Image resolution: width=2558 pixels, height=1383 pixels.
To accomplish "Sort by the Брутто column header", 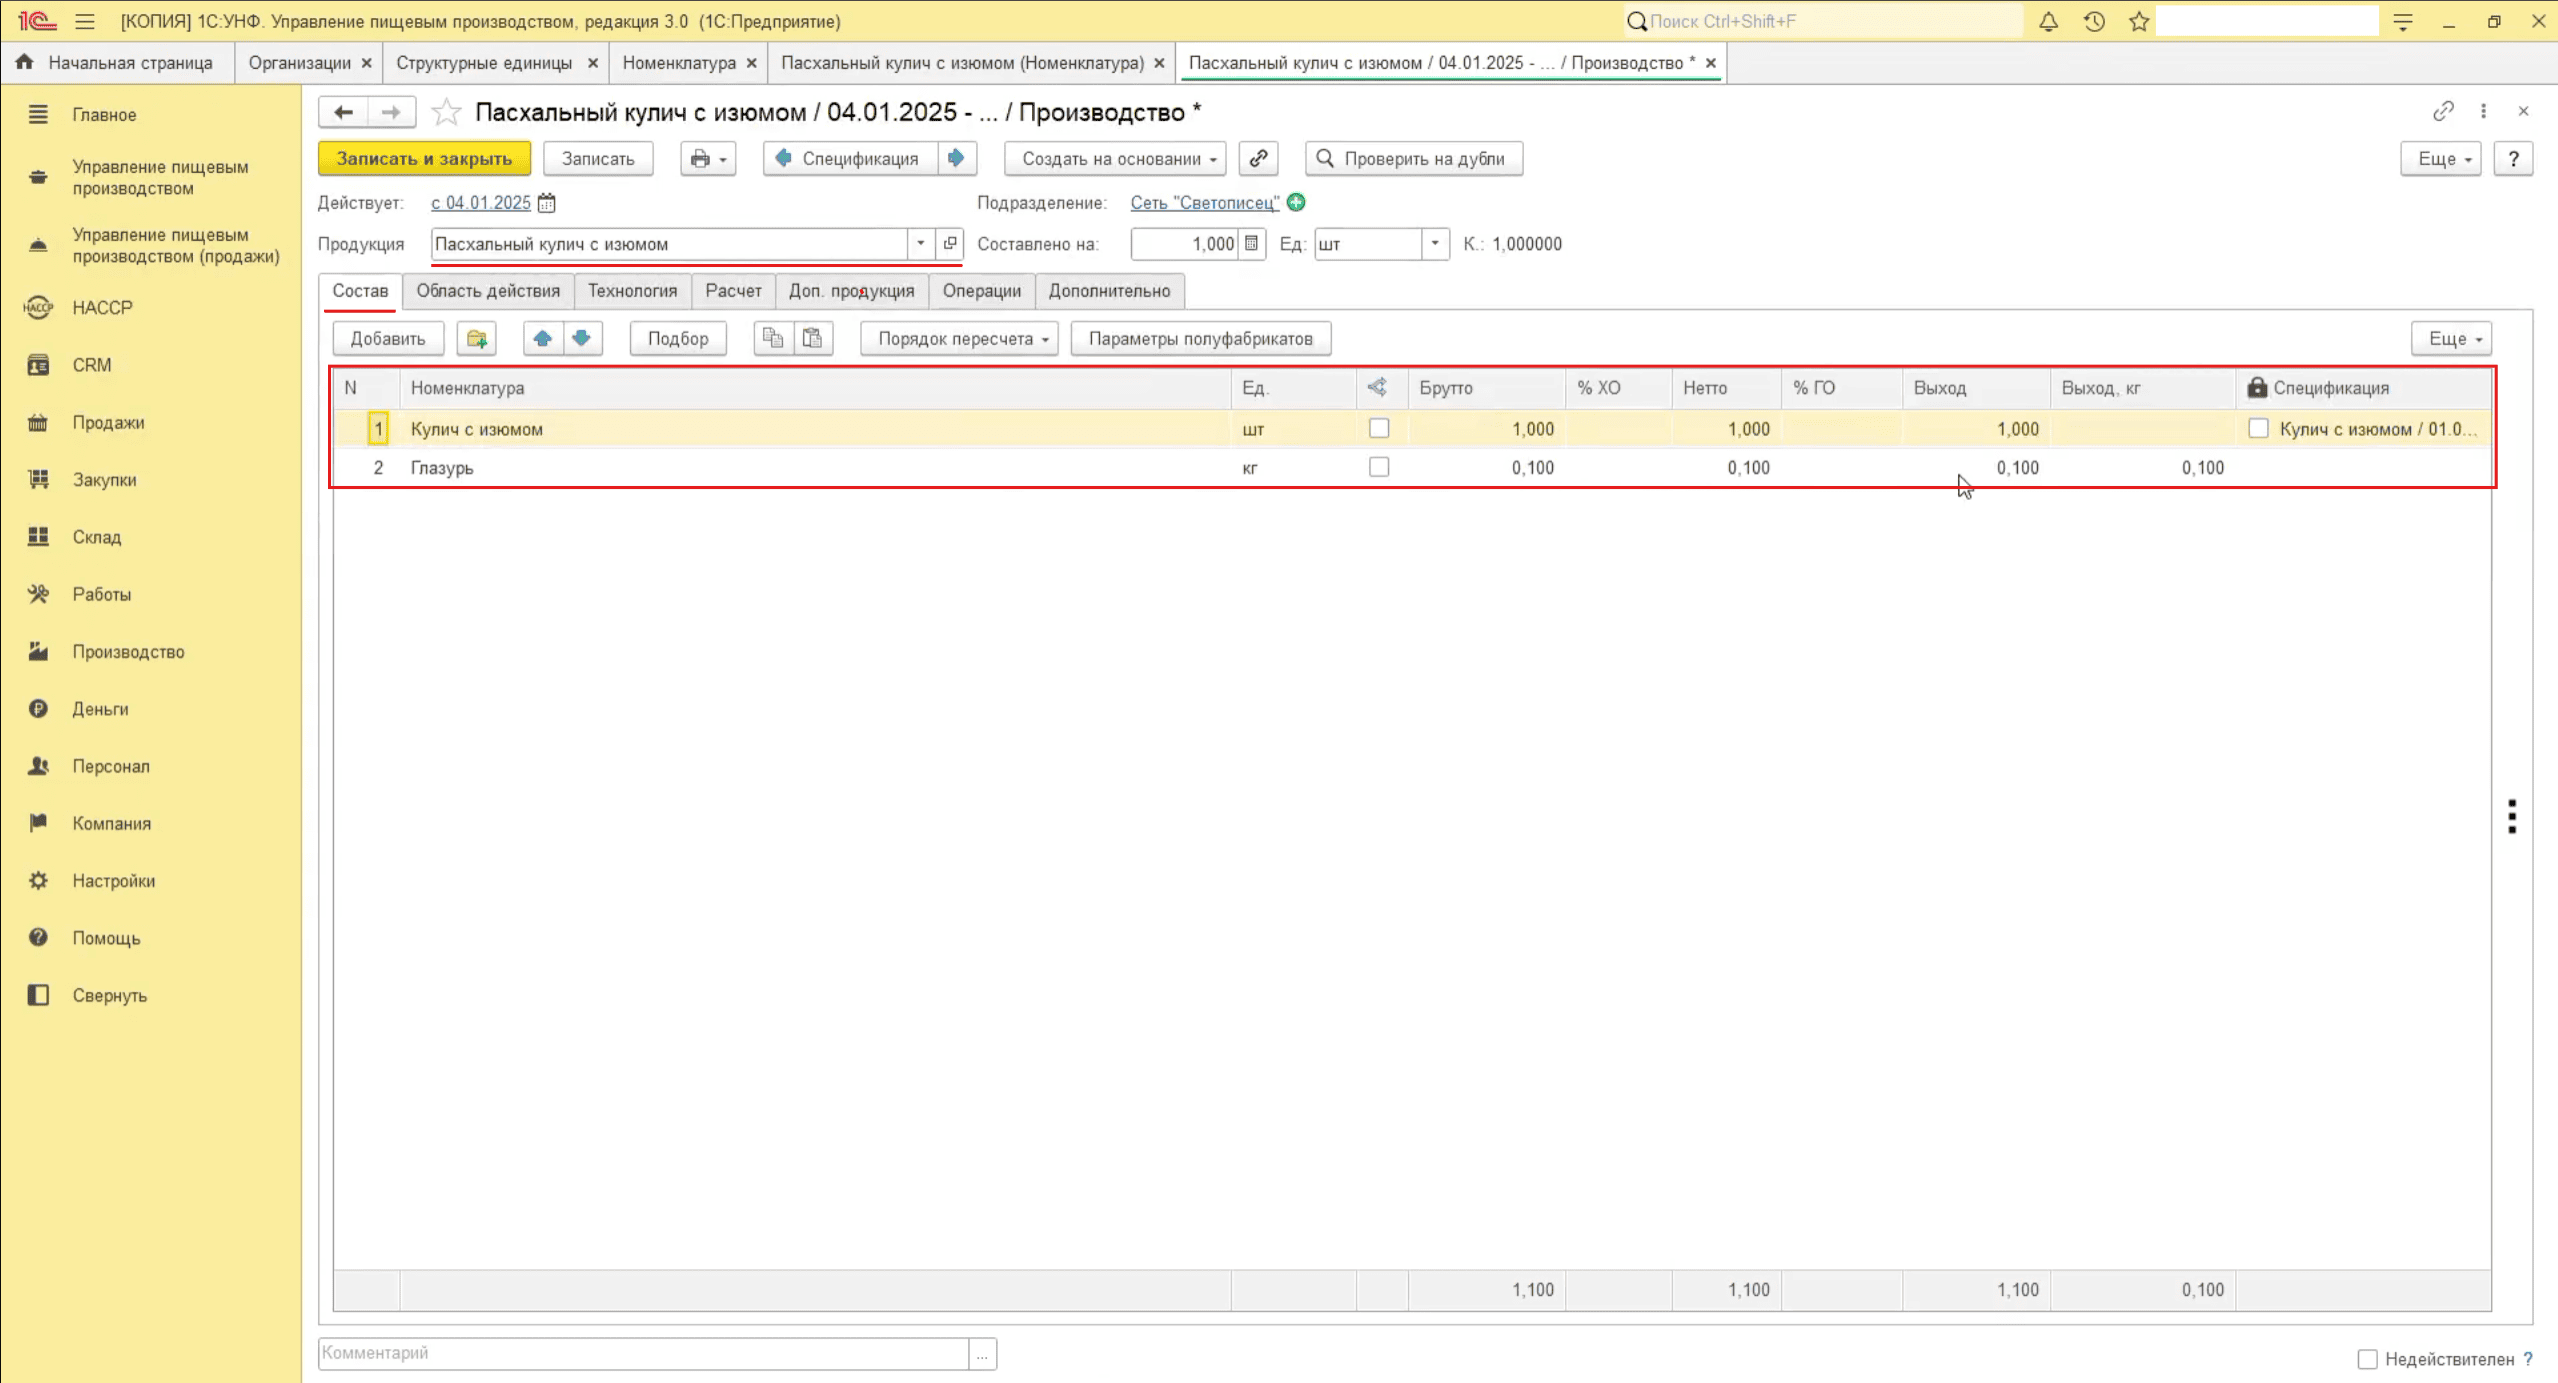I will pos(1486,388).
